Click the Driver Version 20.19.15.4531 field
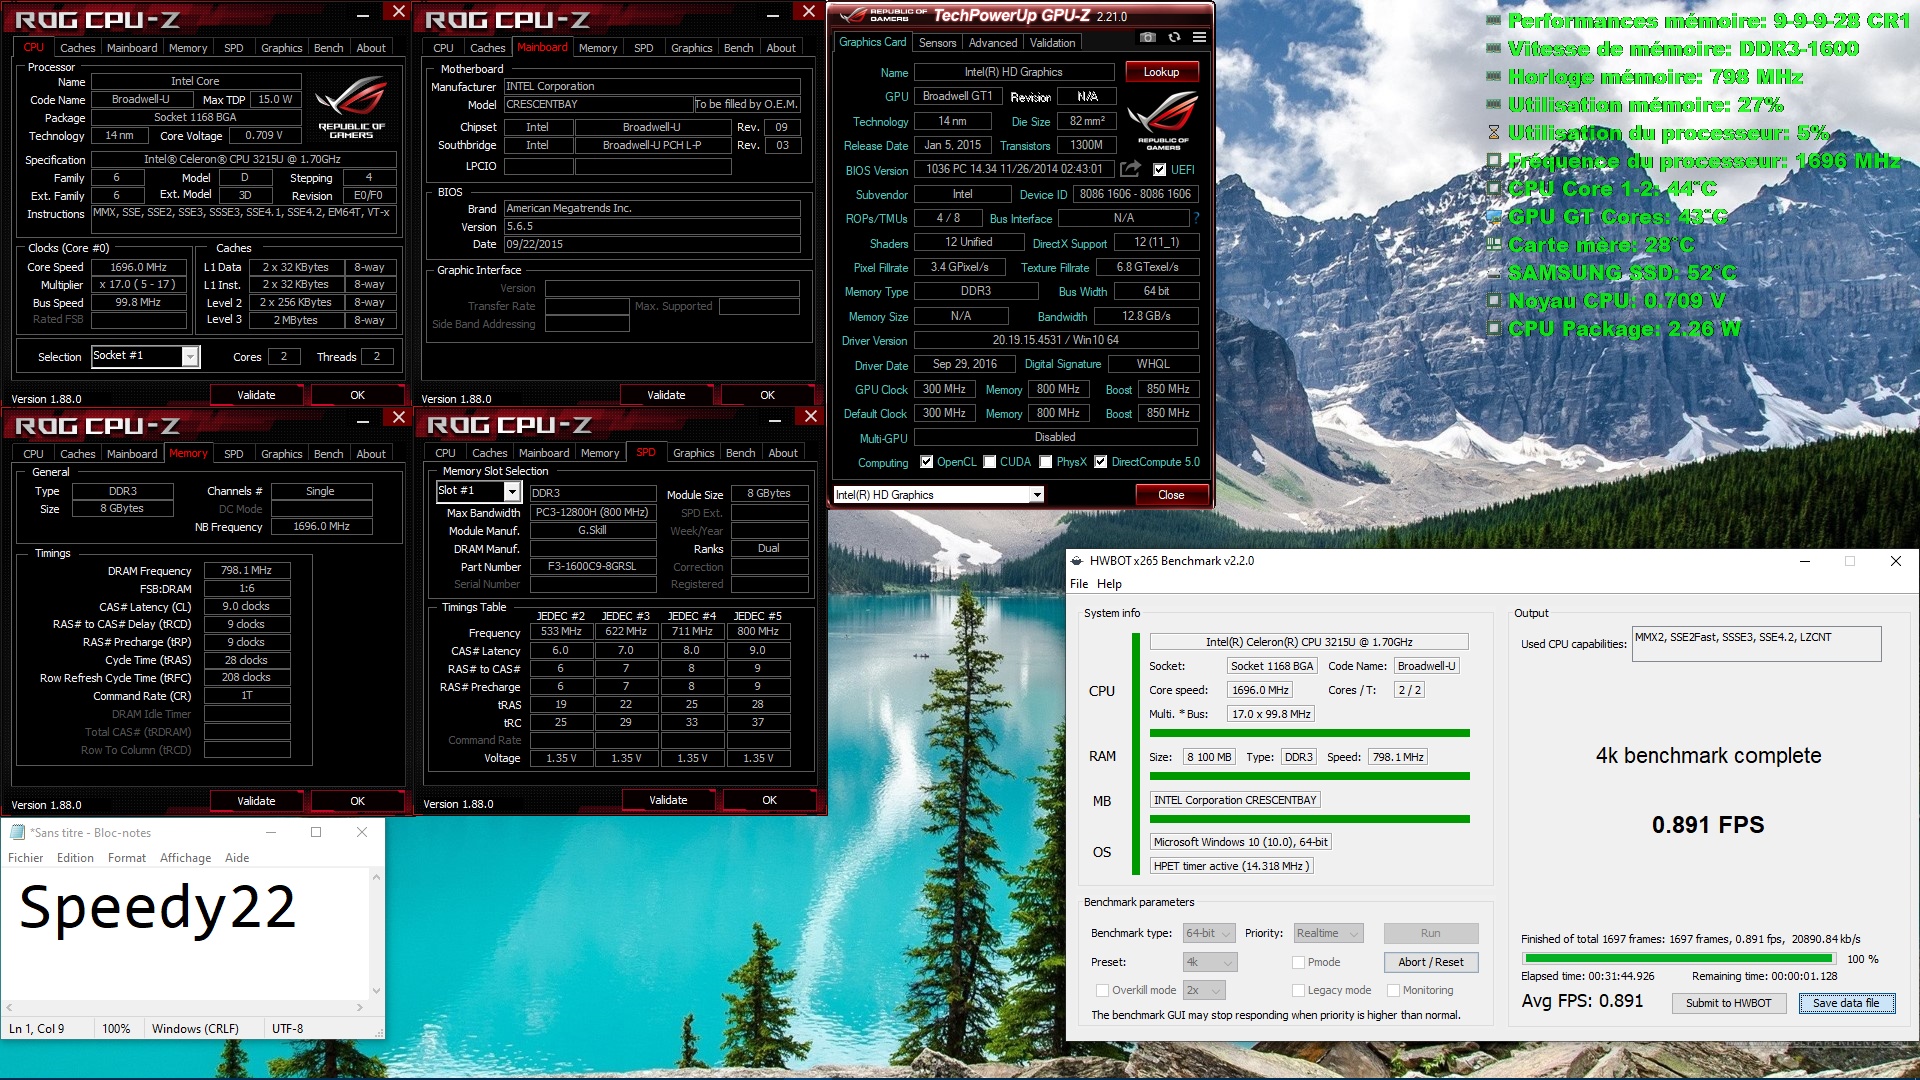 coord(1055,340)
